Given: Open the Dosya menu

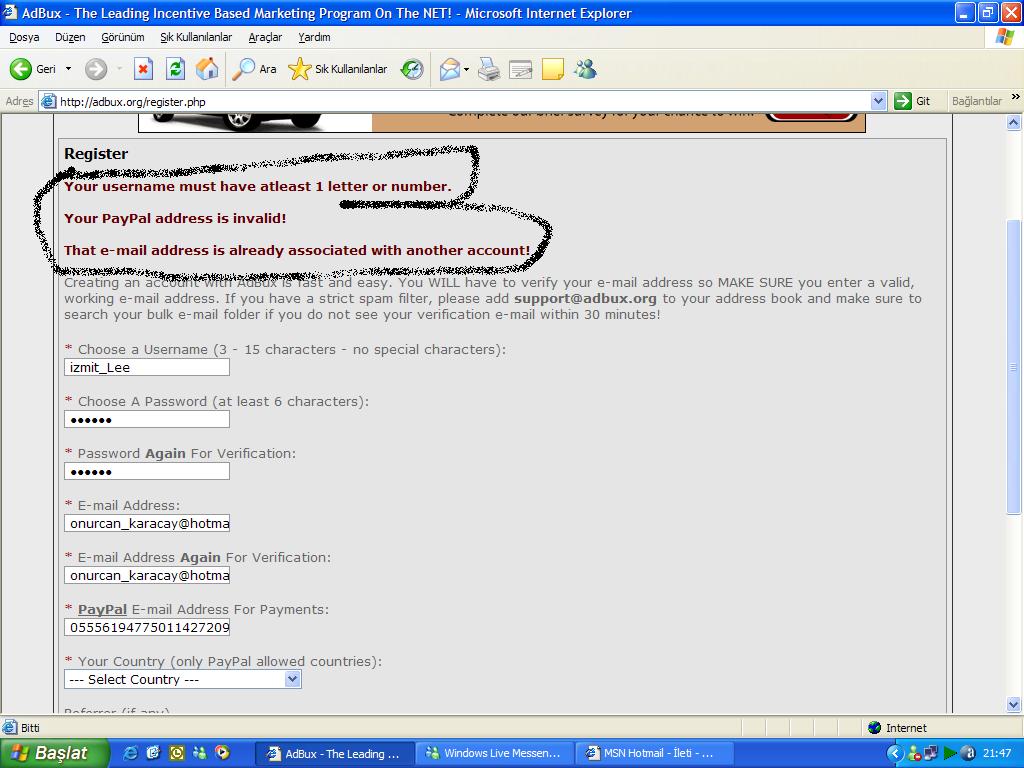Looking at the screenshot, I should click(x=24, y=37).
